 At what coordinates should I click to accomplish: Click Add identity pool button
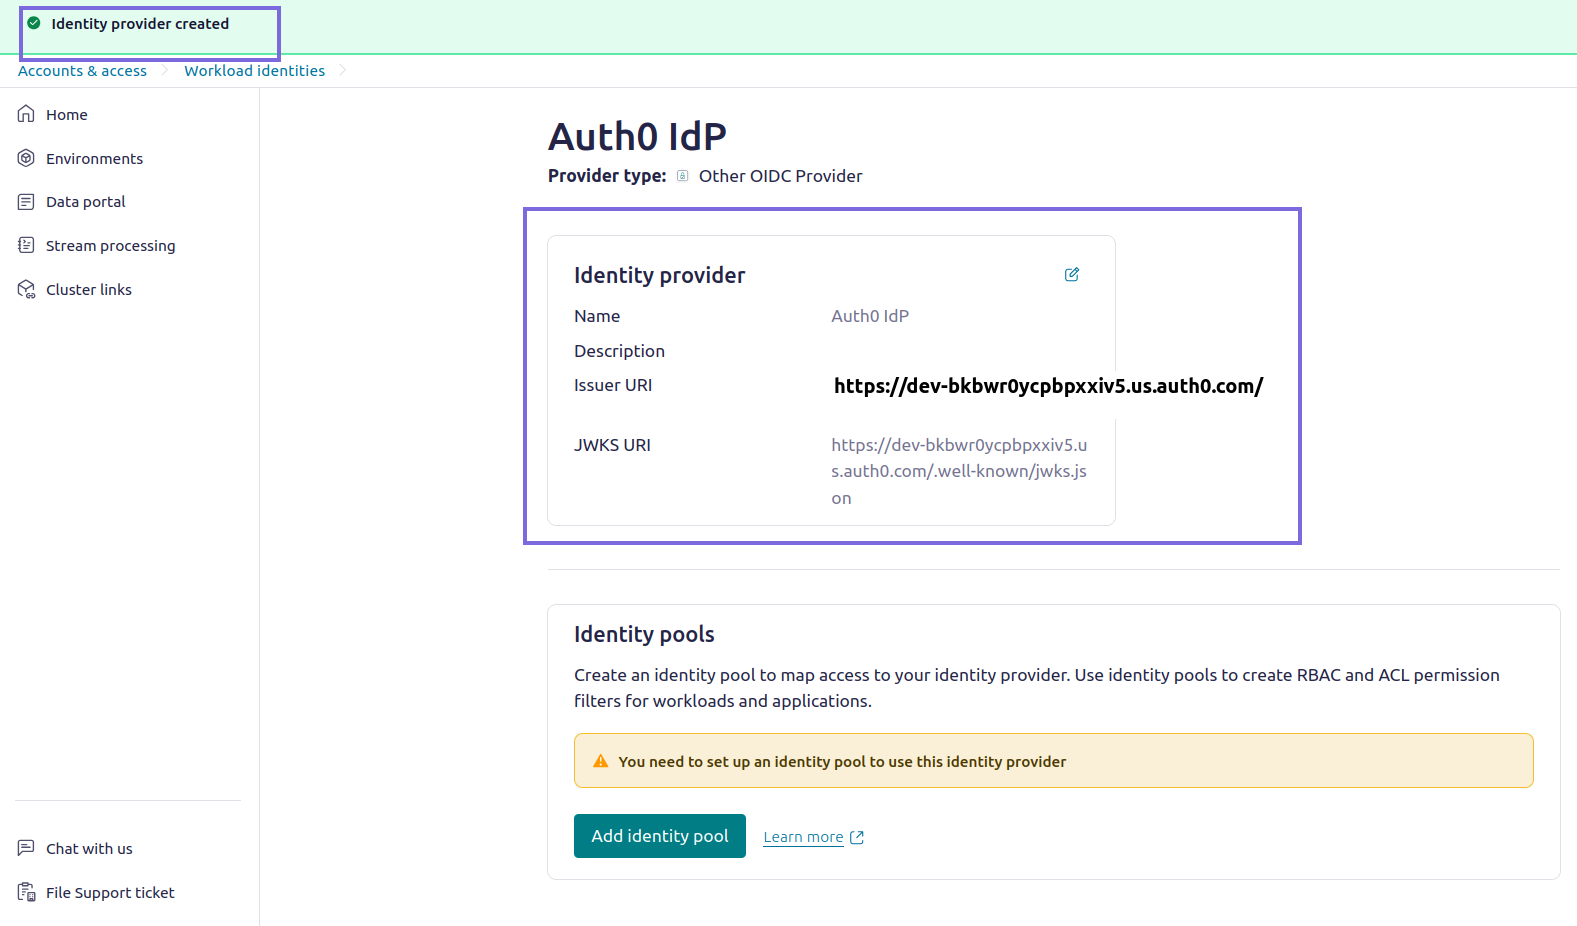[660, 836]
